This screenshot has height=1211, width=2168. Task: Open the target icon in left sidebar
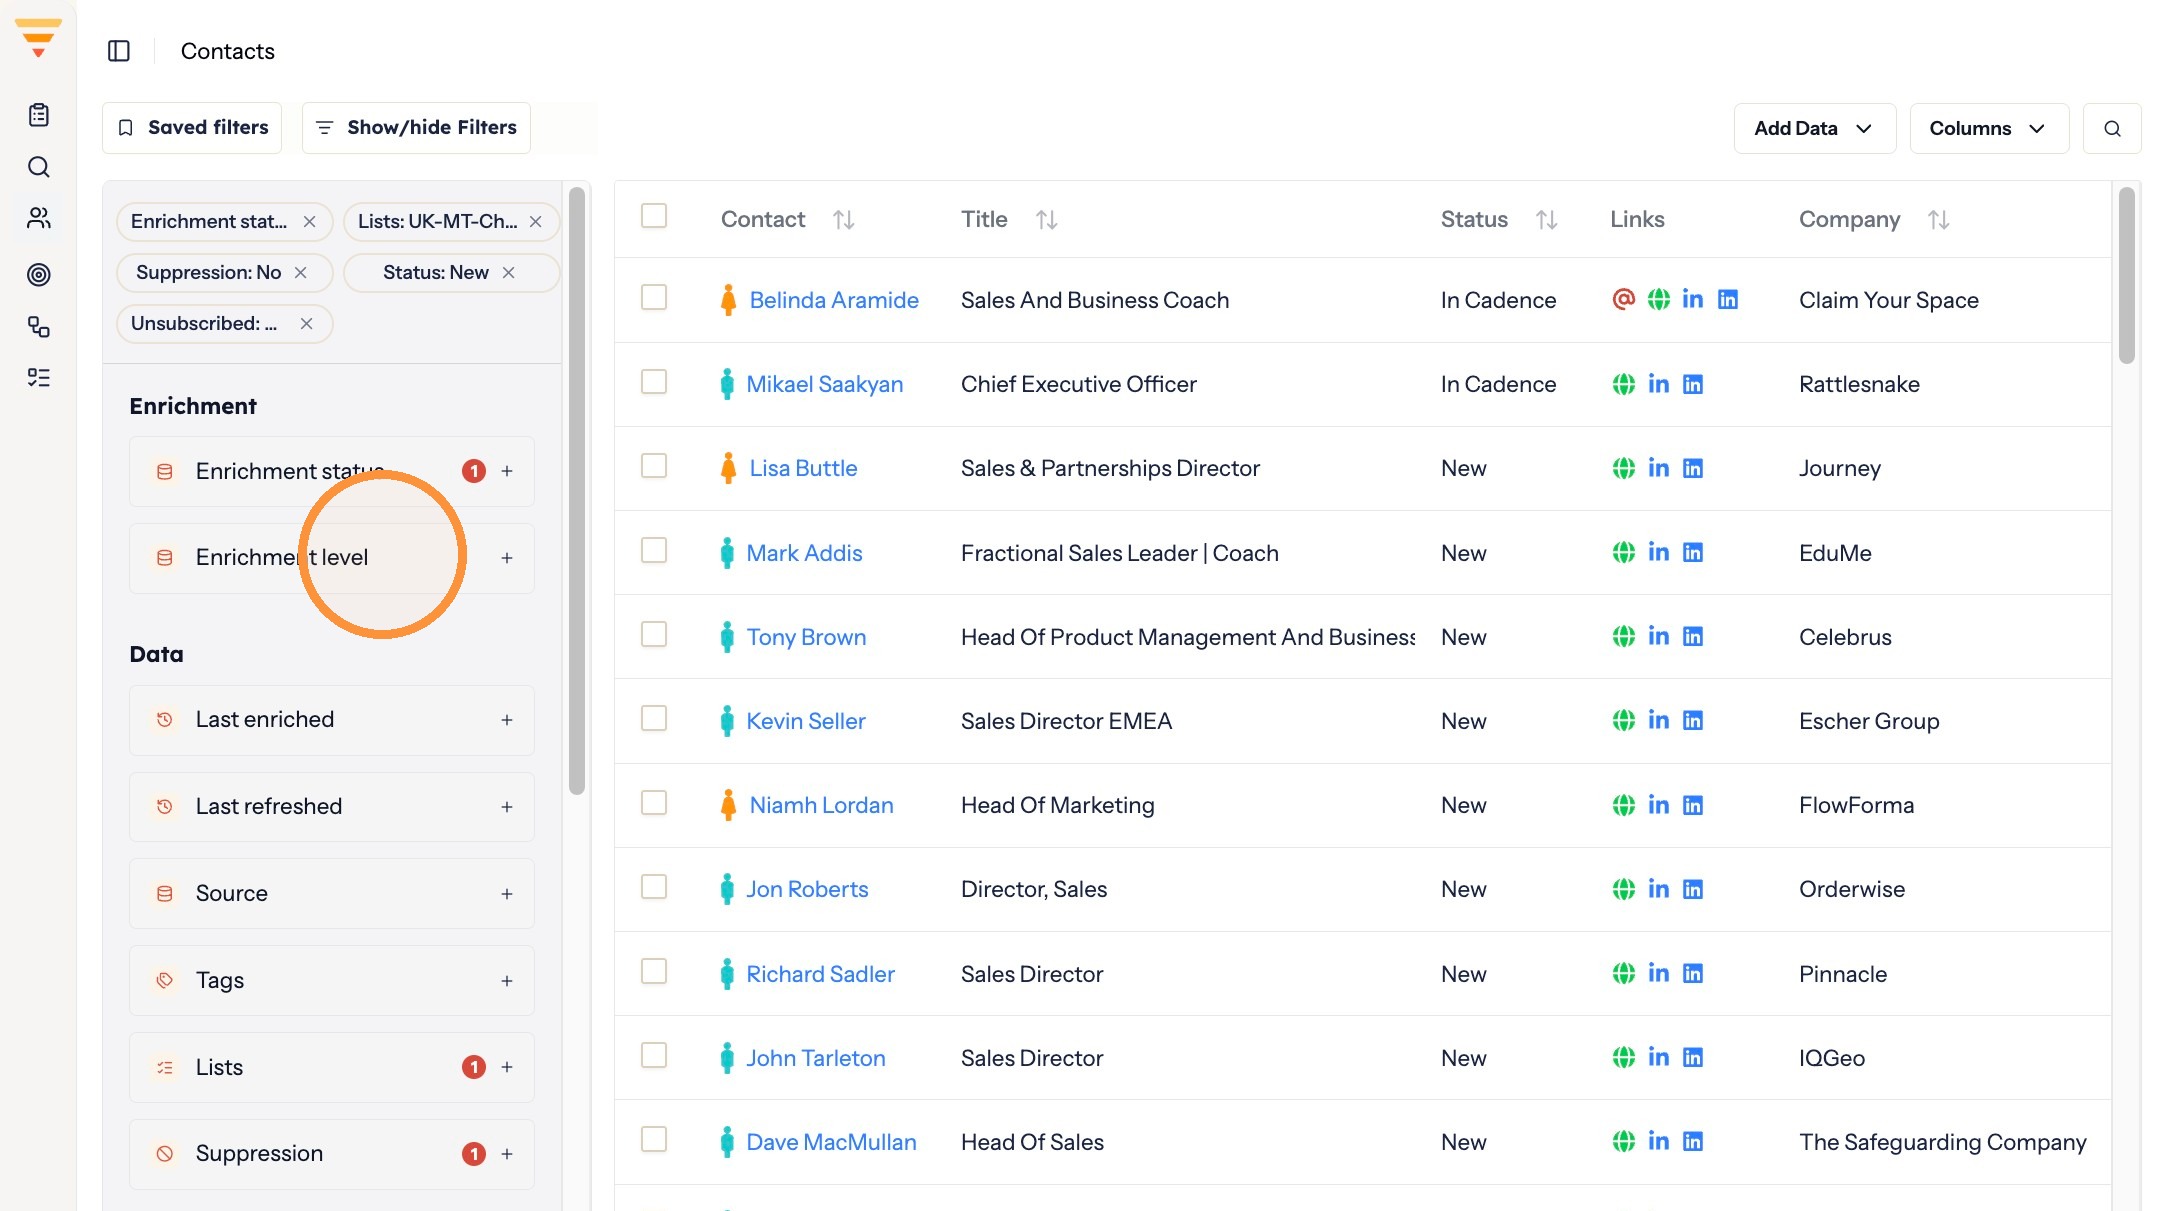coord(39,274)
